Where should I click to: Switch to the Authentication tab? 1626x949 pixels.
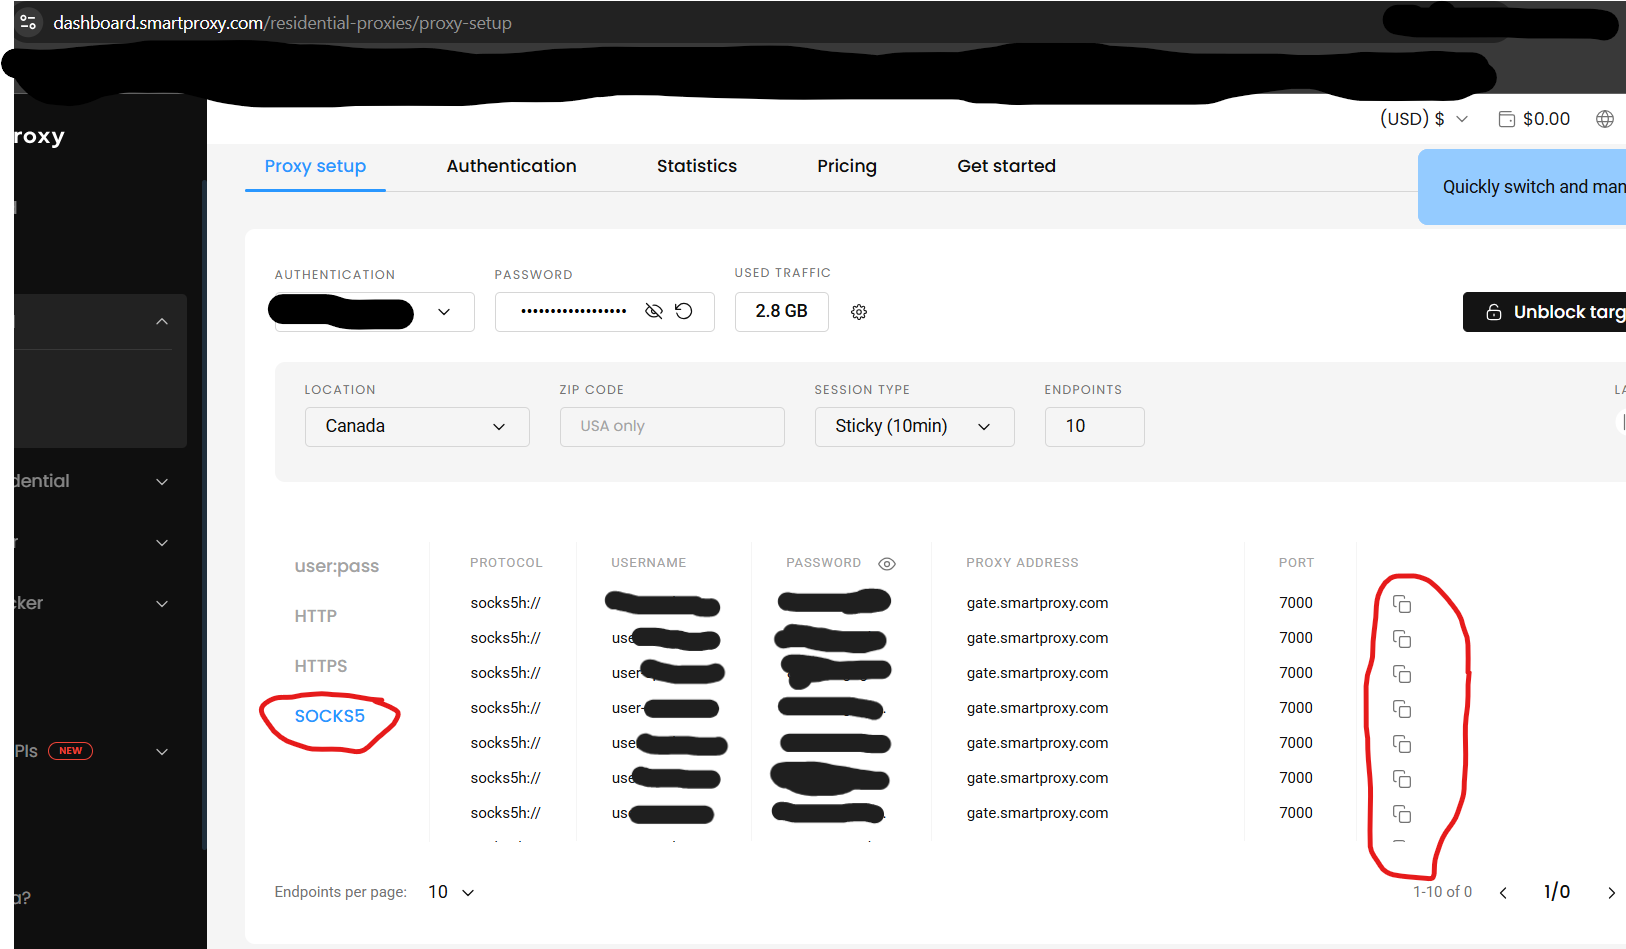tap(511, 166)
